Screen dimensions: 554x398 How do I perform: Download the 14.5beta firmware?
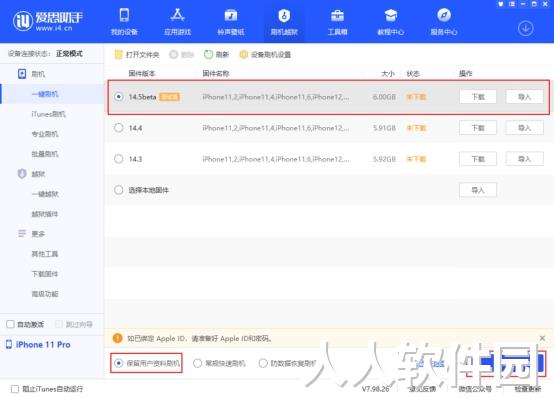click(478, 97)
